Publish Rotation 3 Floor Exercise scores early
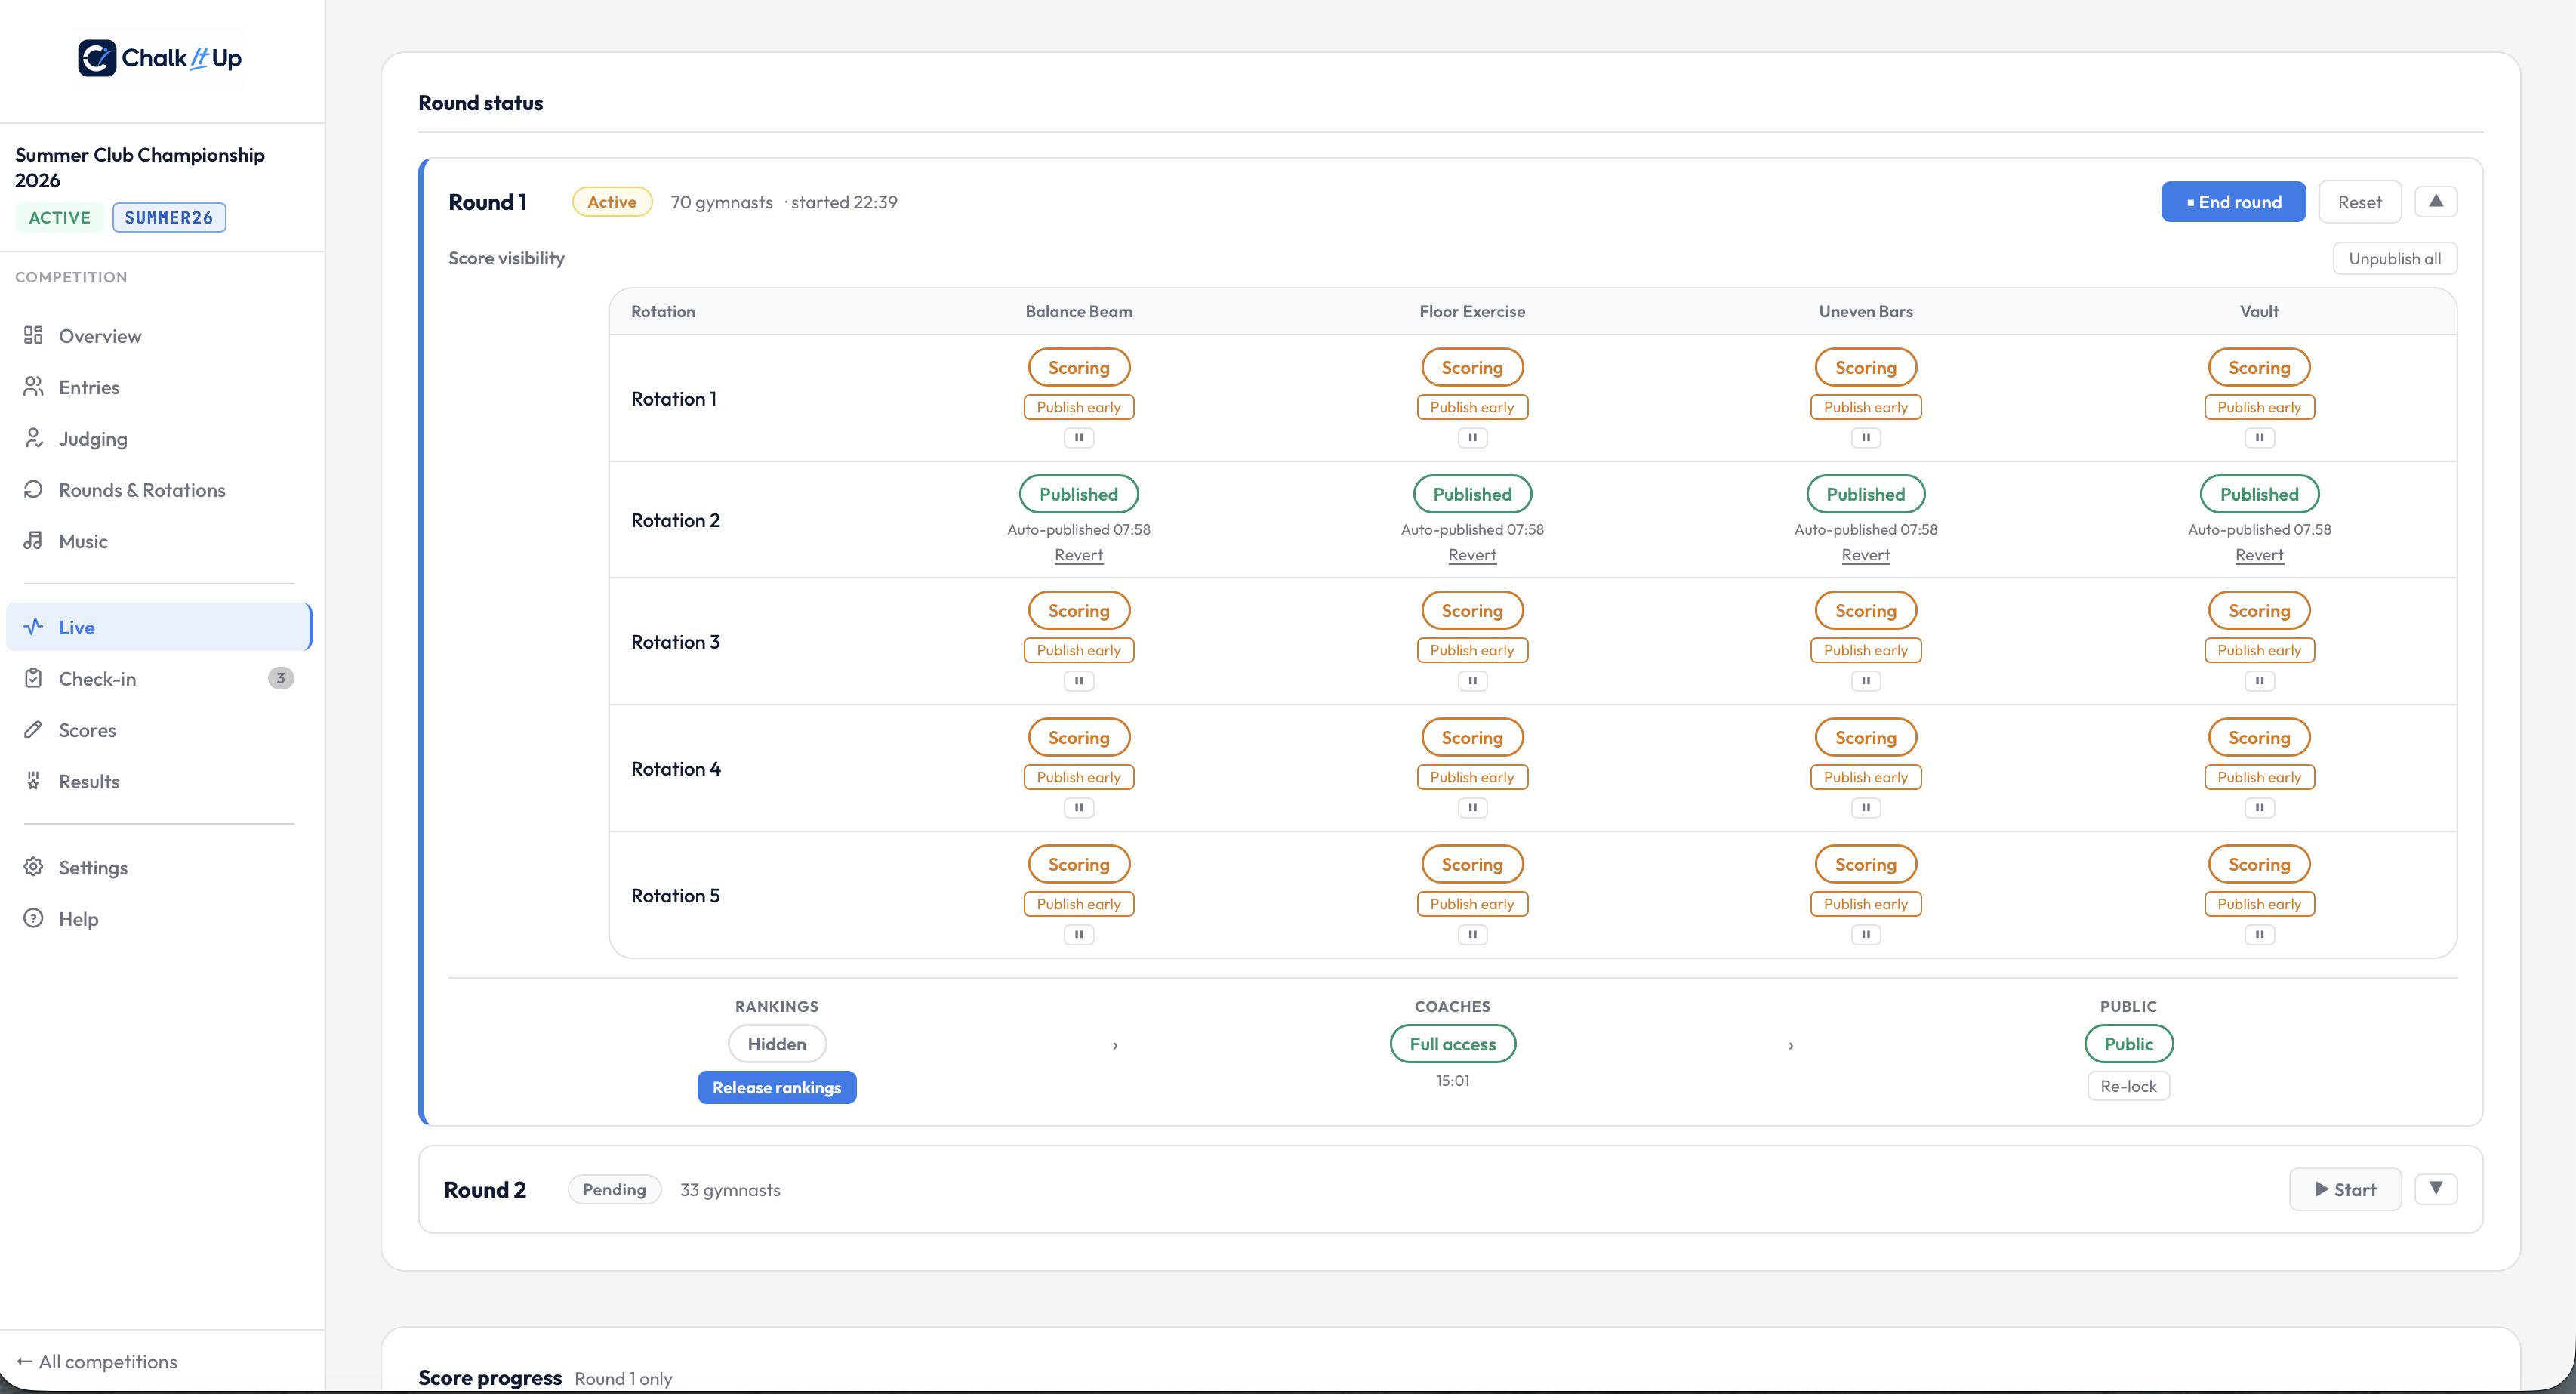 pyautogui.click(x=1472, y=650)
